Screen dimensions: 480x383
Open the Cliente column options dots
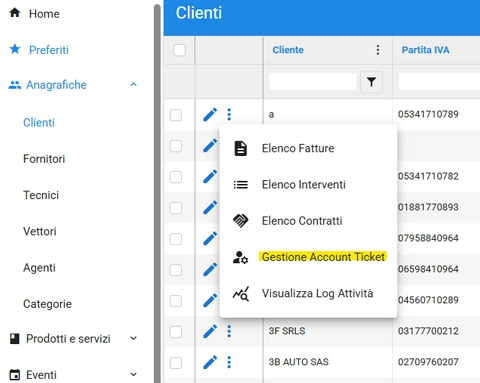(x=378, y=50)
